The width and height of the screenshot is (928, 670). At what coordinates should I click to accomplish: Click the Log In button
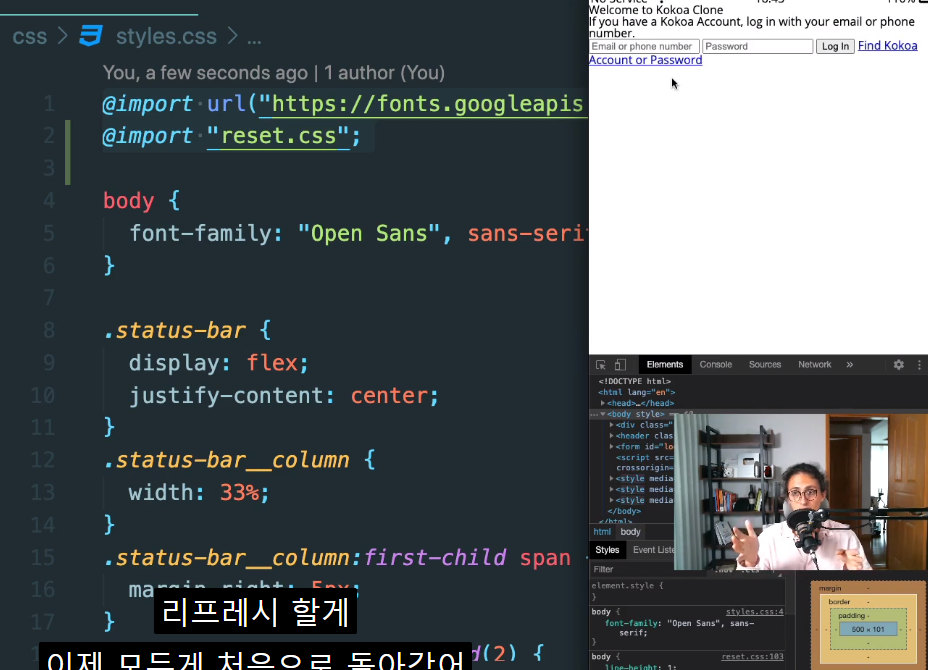click(x=835, y=46)
